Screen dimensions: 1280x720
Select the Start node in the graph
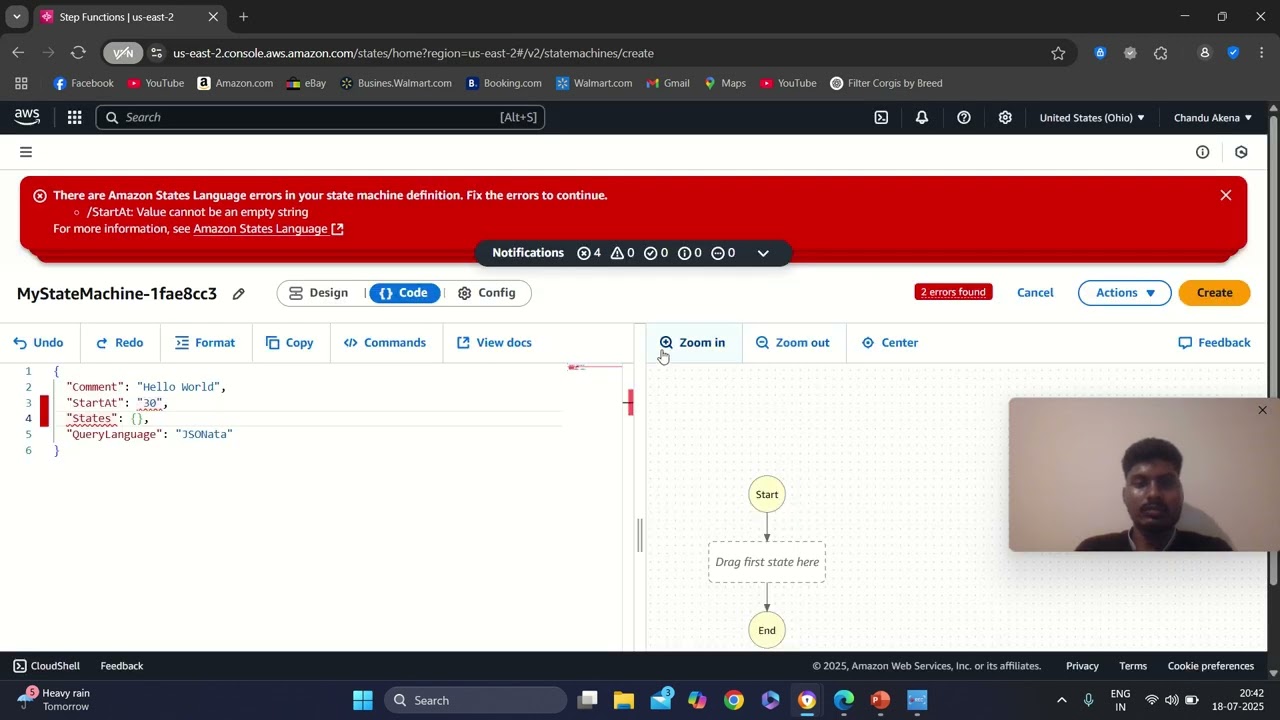(x=767, y=494)
